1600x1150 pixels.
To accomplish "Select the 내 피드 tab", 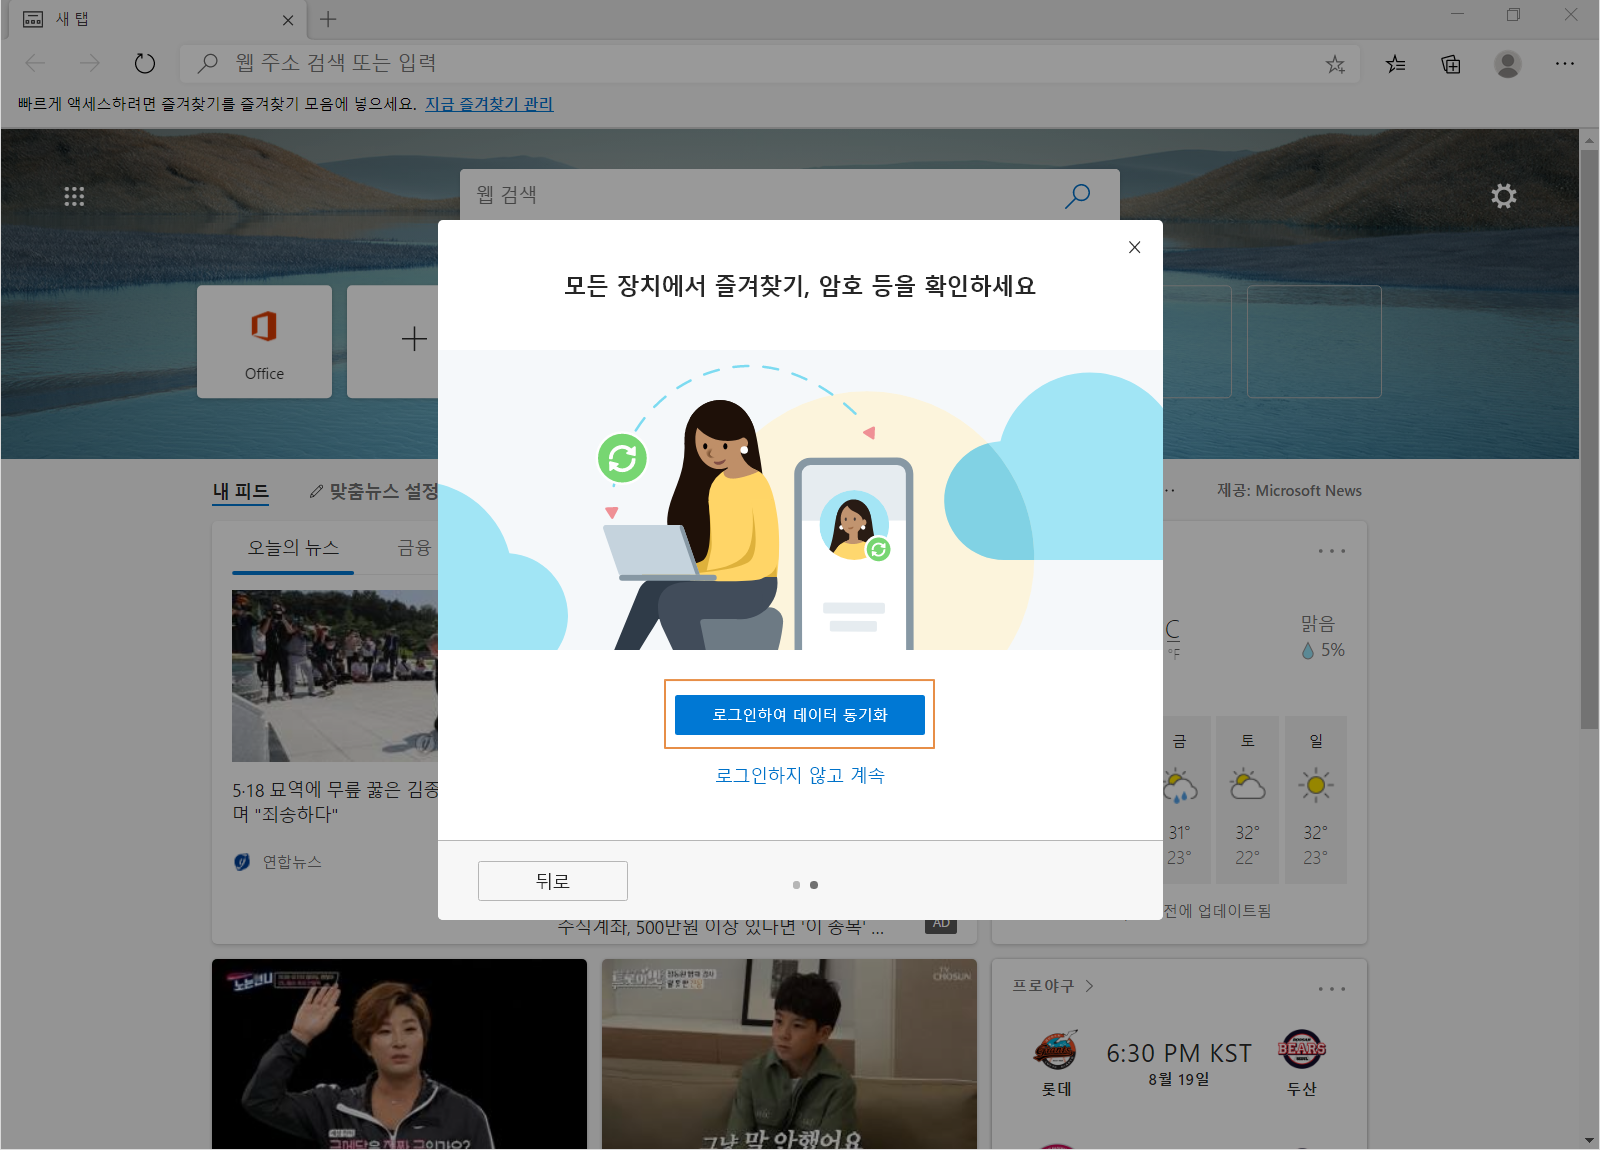I will click(241, 491).
